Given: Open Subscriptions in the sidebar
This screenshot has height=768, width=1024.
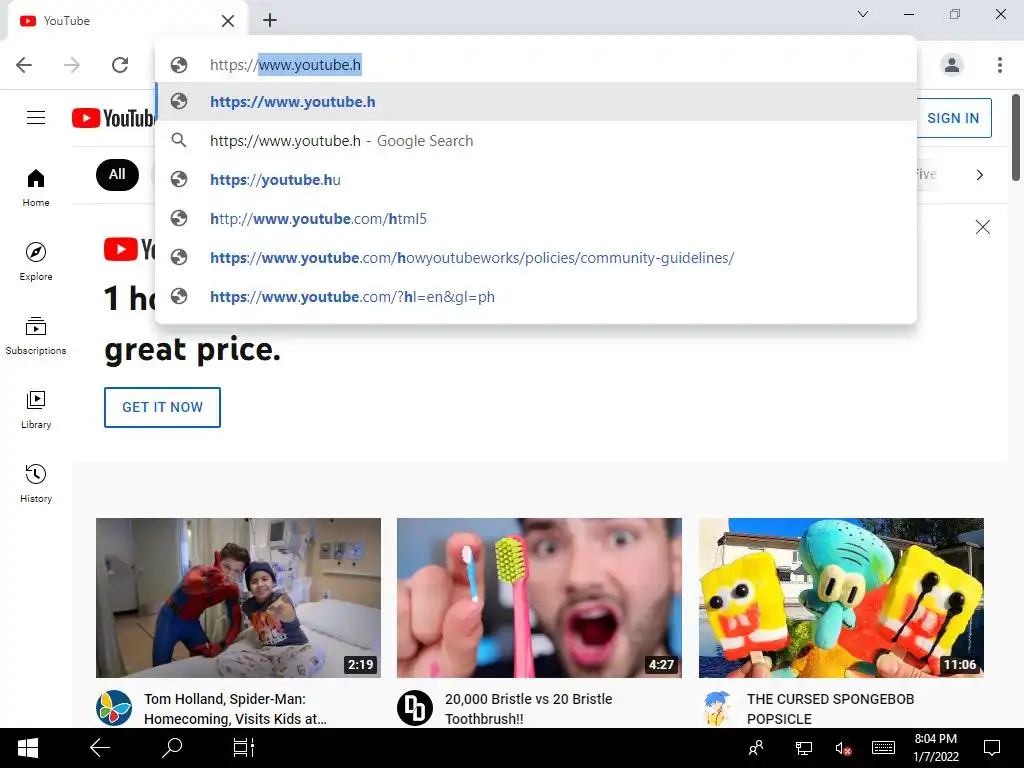Looking at the screenshot, I should point(36,336).
